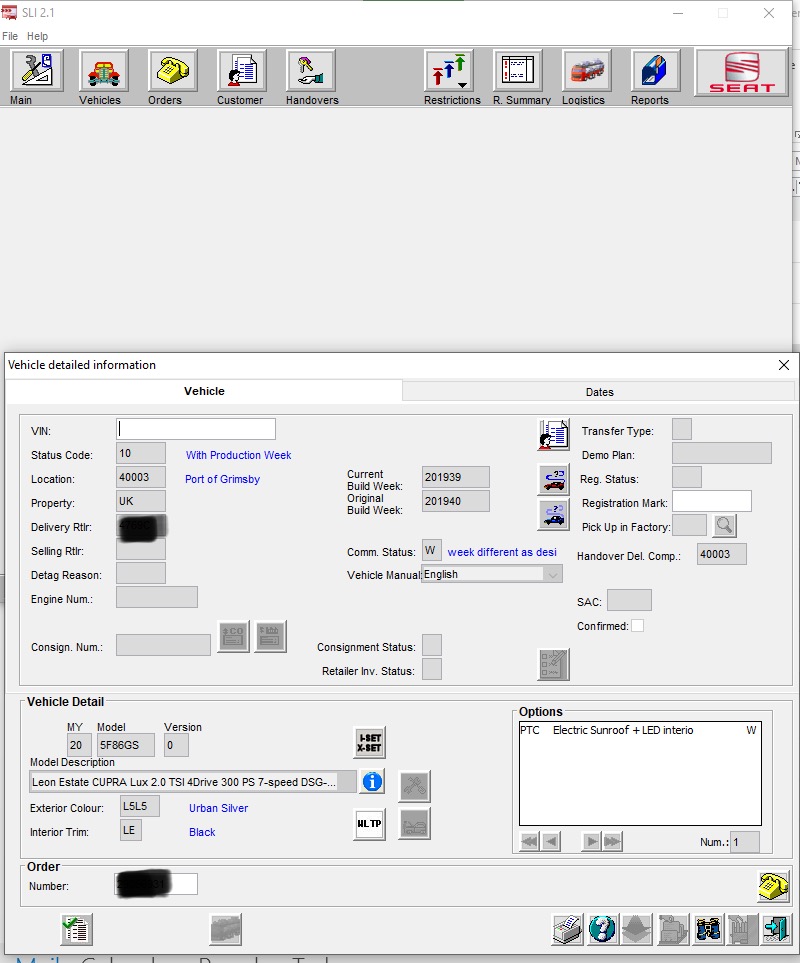Select the Original Build Week value 201940
The height and width of the screenshot is (963, 800).
pos(456,501)
